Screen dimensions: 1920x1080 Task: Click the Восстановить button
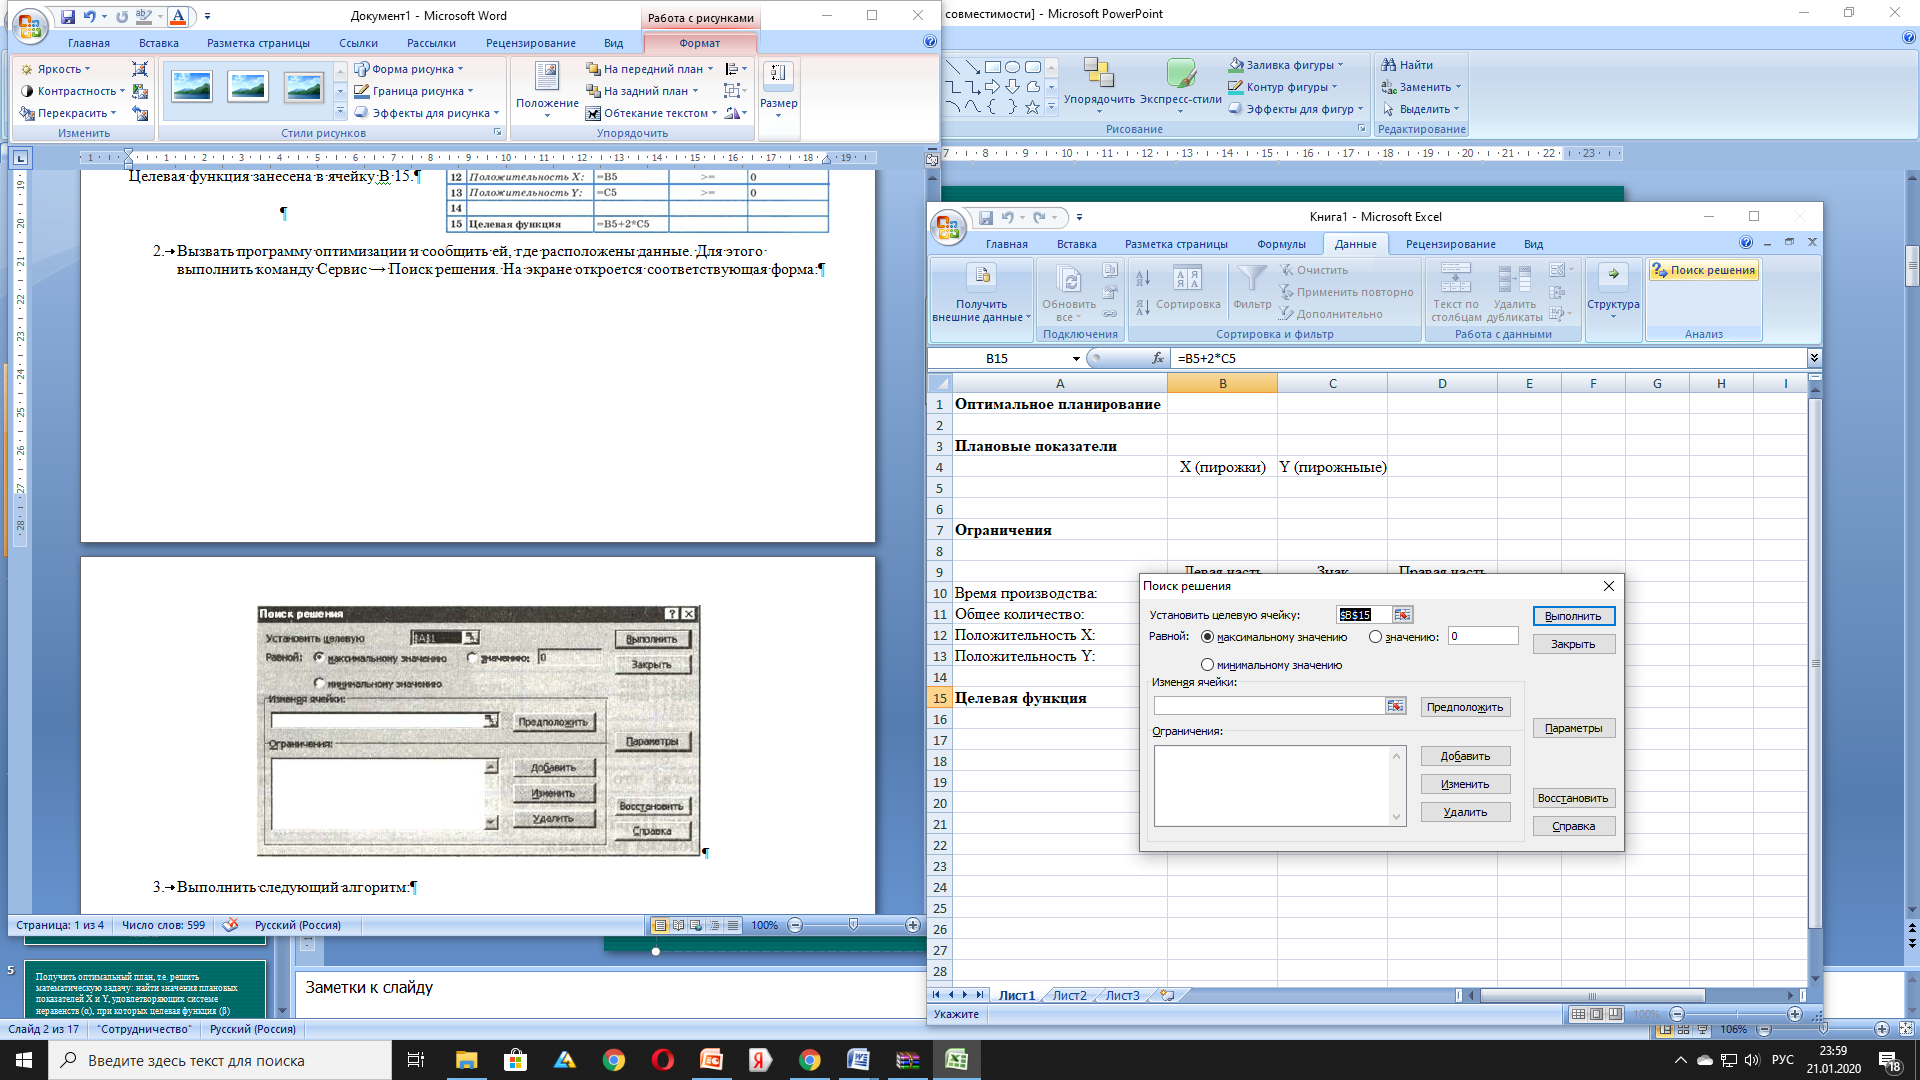click(x=1573, y=798)
